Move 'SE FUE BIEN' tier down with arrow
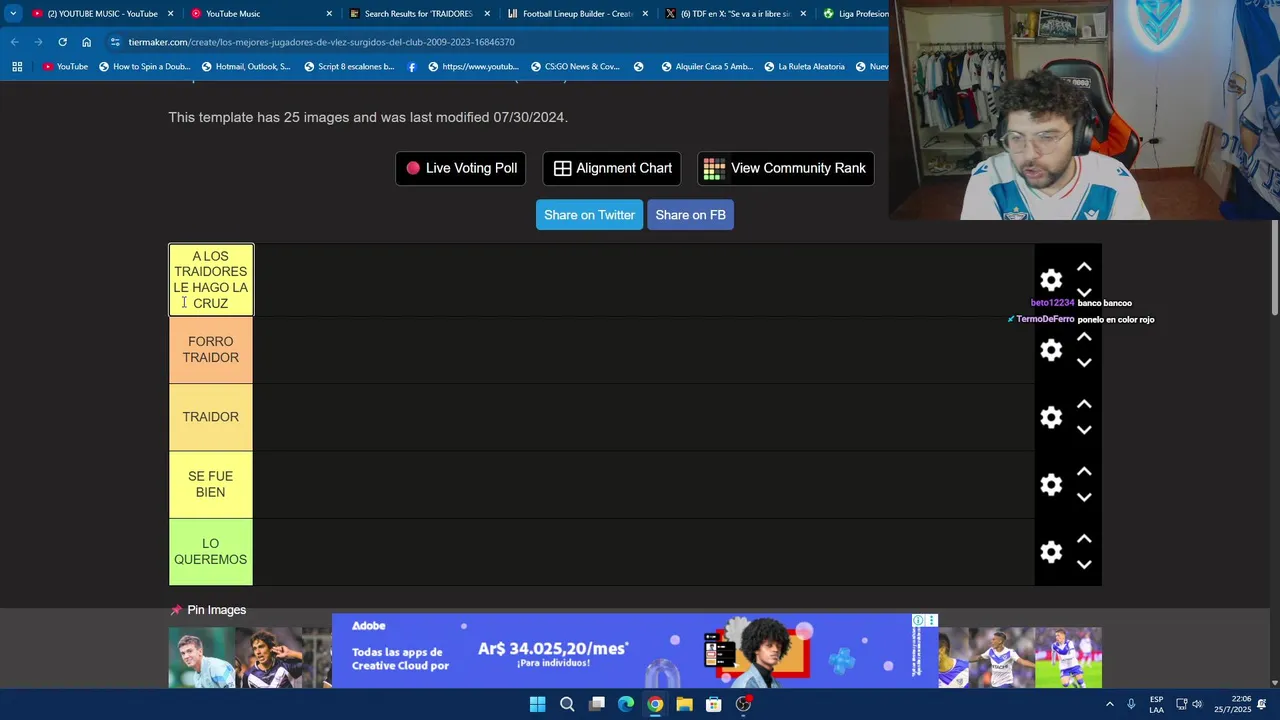1280x720 pixels. [1084, 498]
